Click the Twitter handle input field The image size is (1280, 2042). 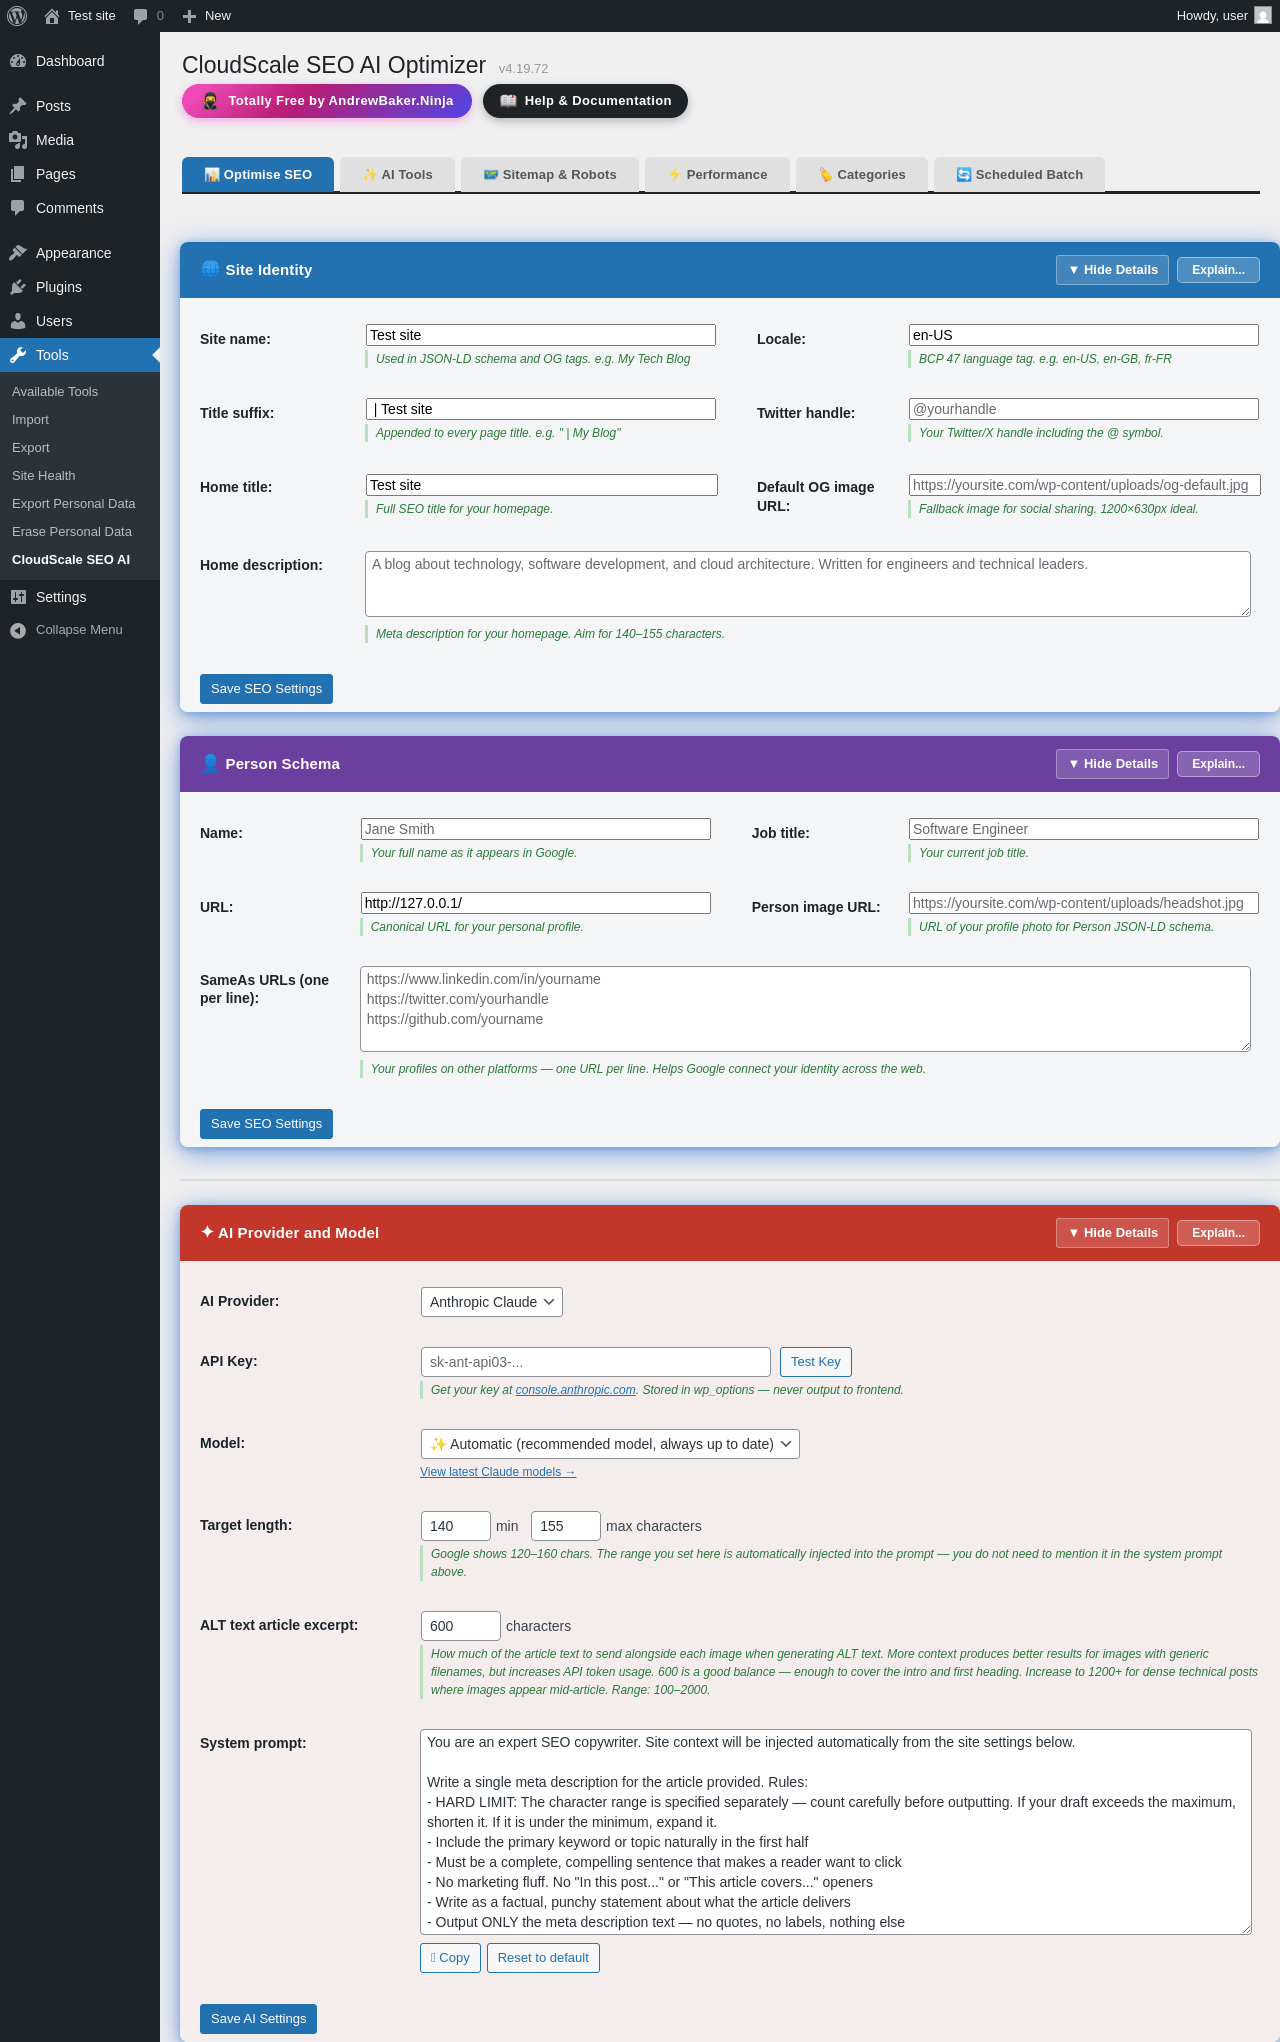point(1083,409)
